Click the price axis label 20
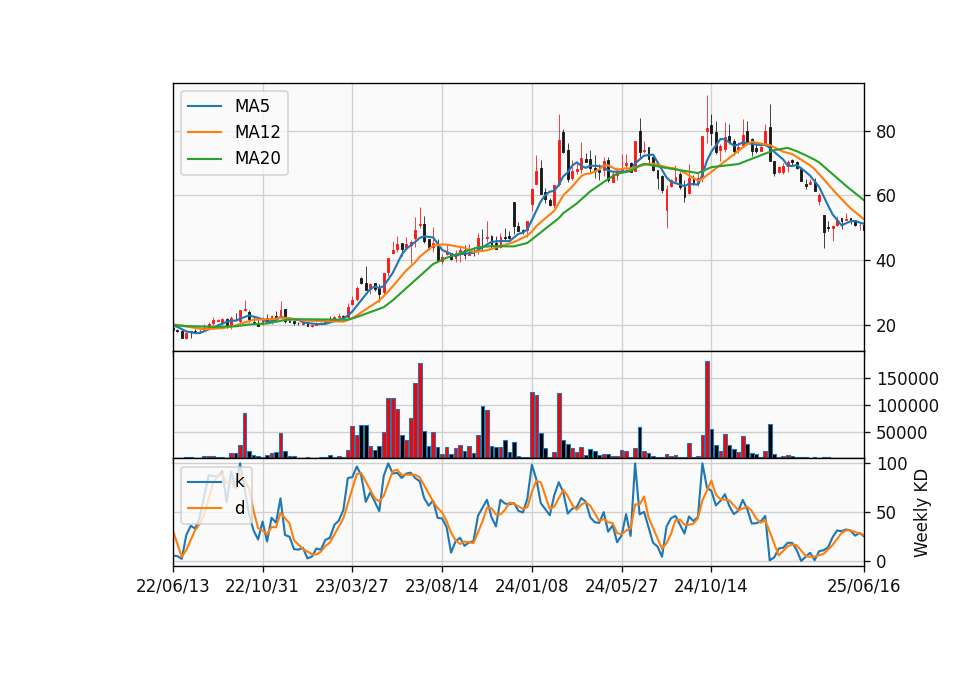Viewport: 960px width, 690px height. pyautogui.click(x=885, y=326)
